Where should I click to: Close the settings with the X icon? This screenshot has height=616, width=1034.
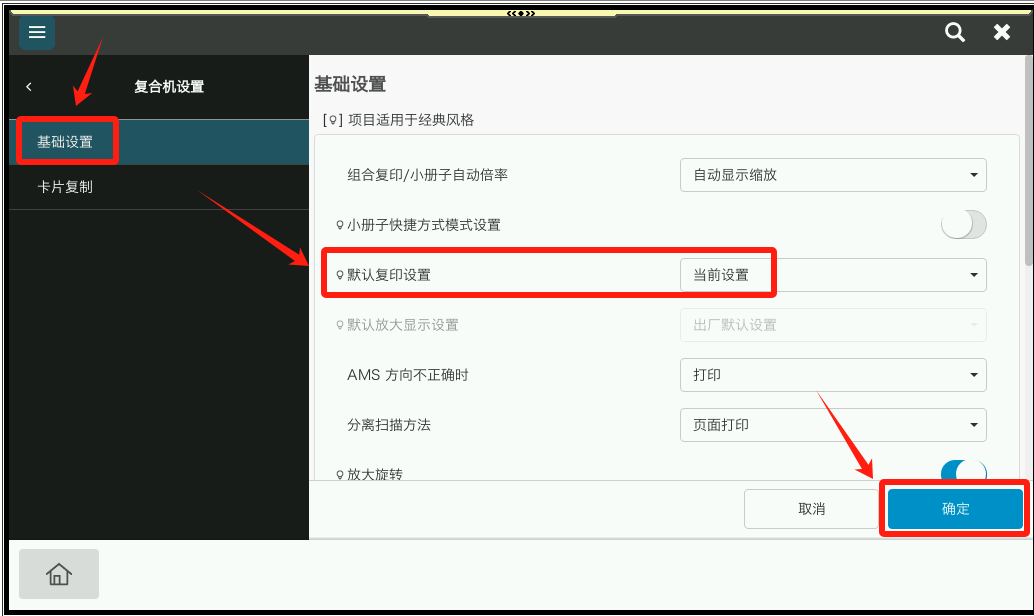coord(1002,32)
